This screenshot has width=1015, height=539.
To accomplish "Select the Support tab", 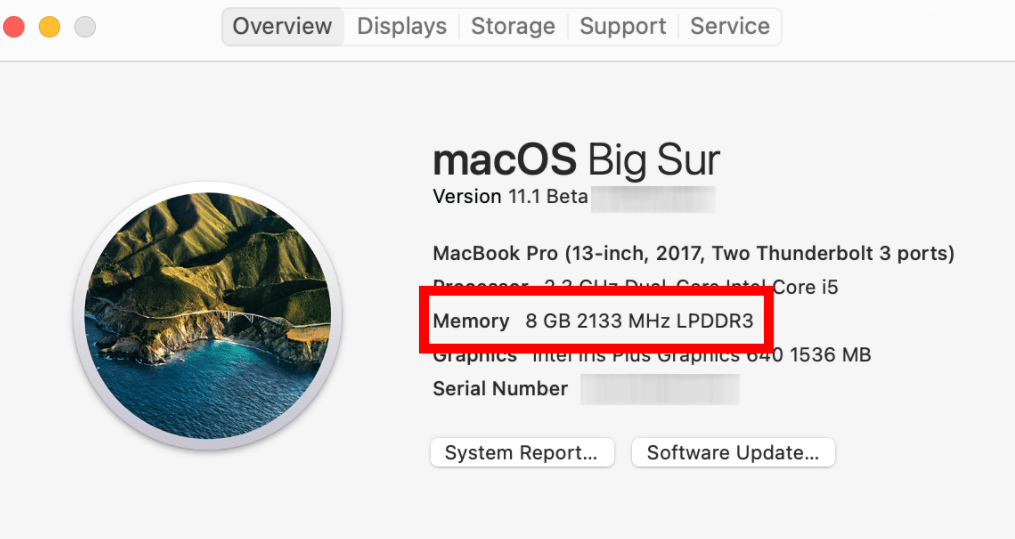I will (x=622, y=26).
